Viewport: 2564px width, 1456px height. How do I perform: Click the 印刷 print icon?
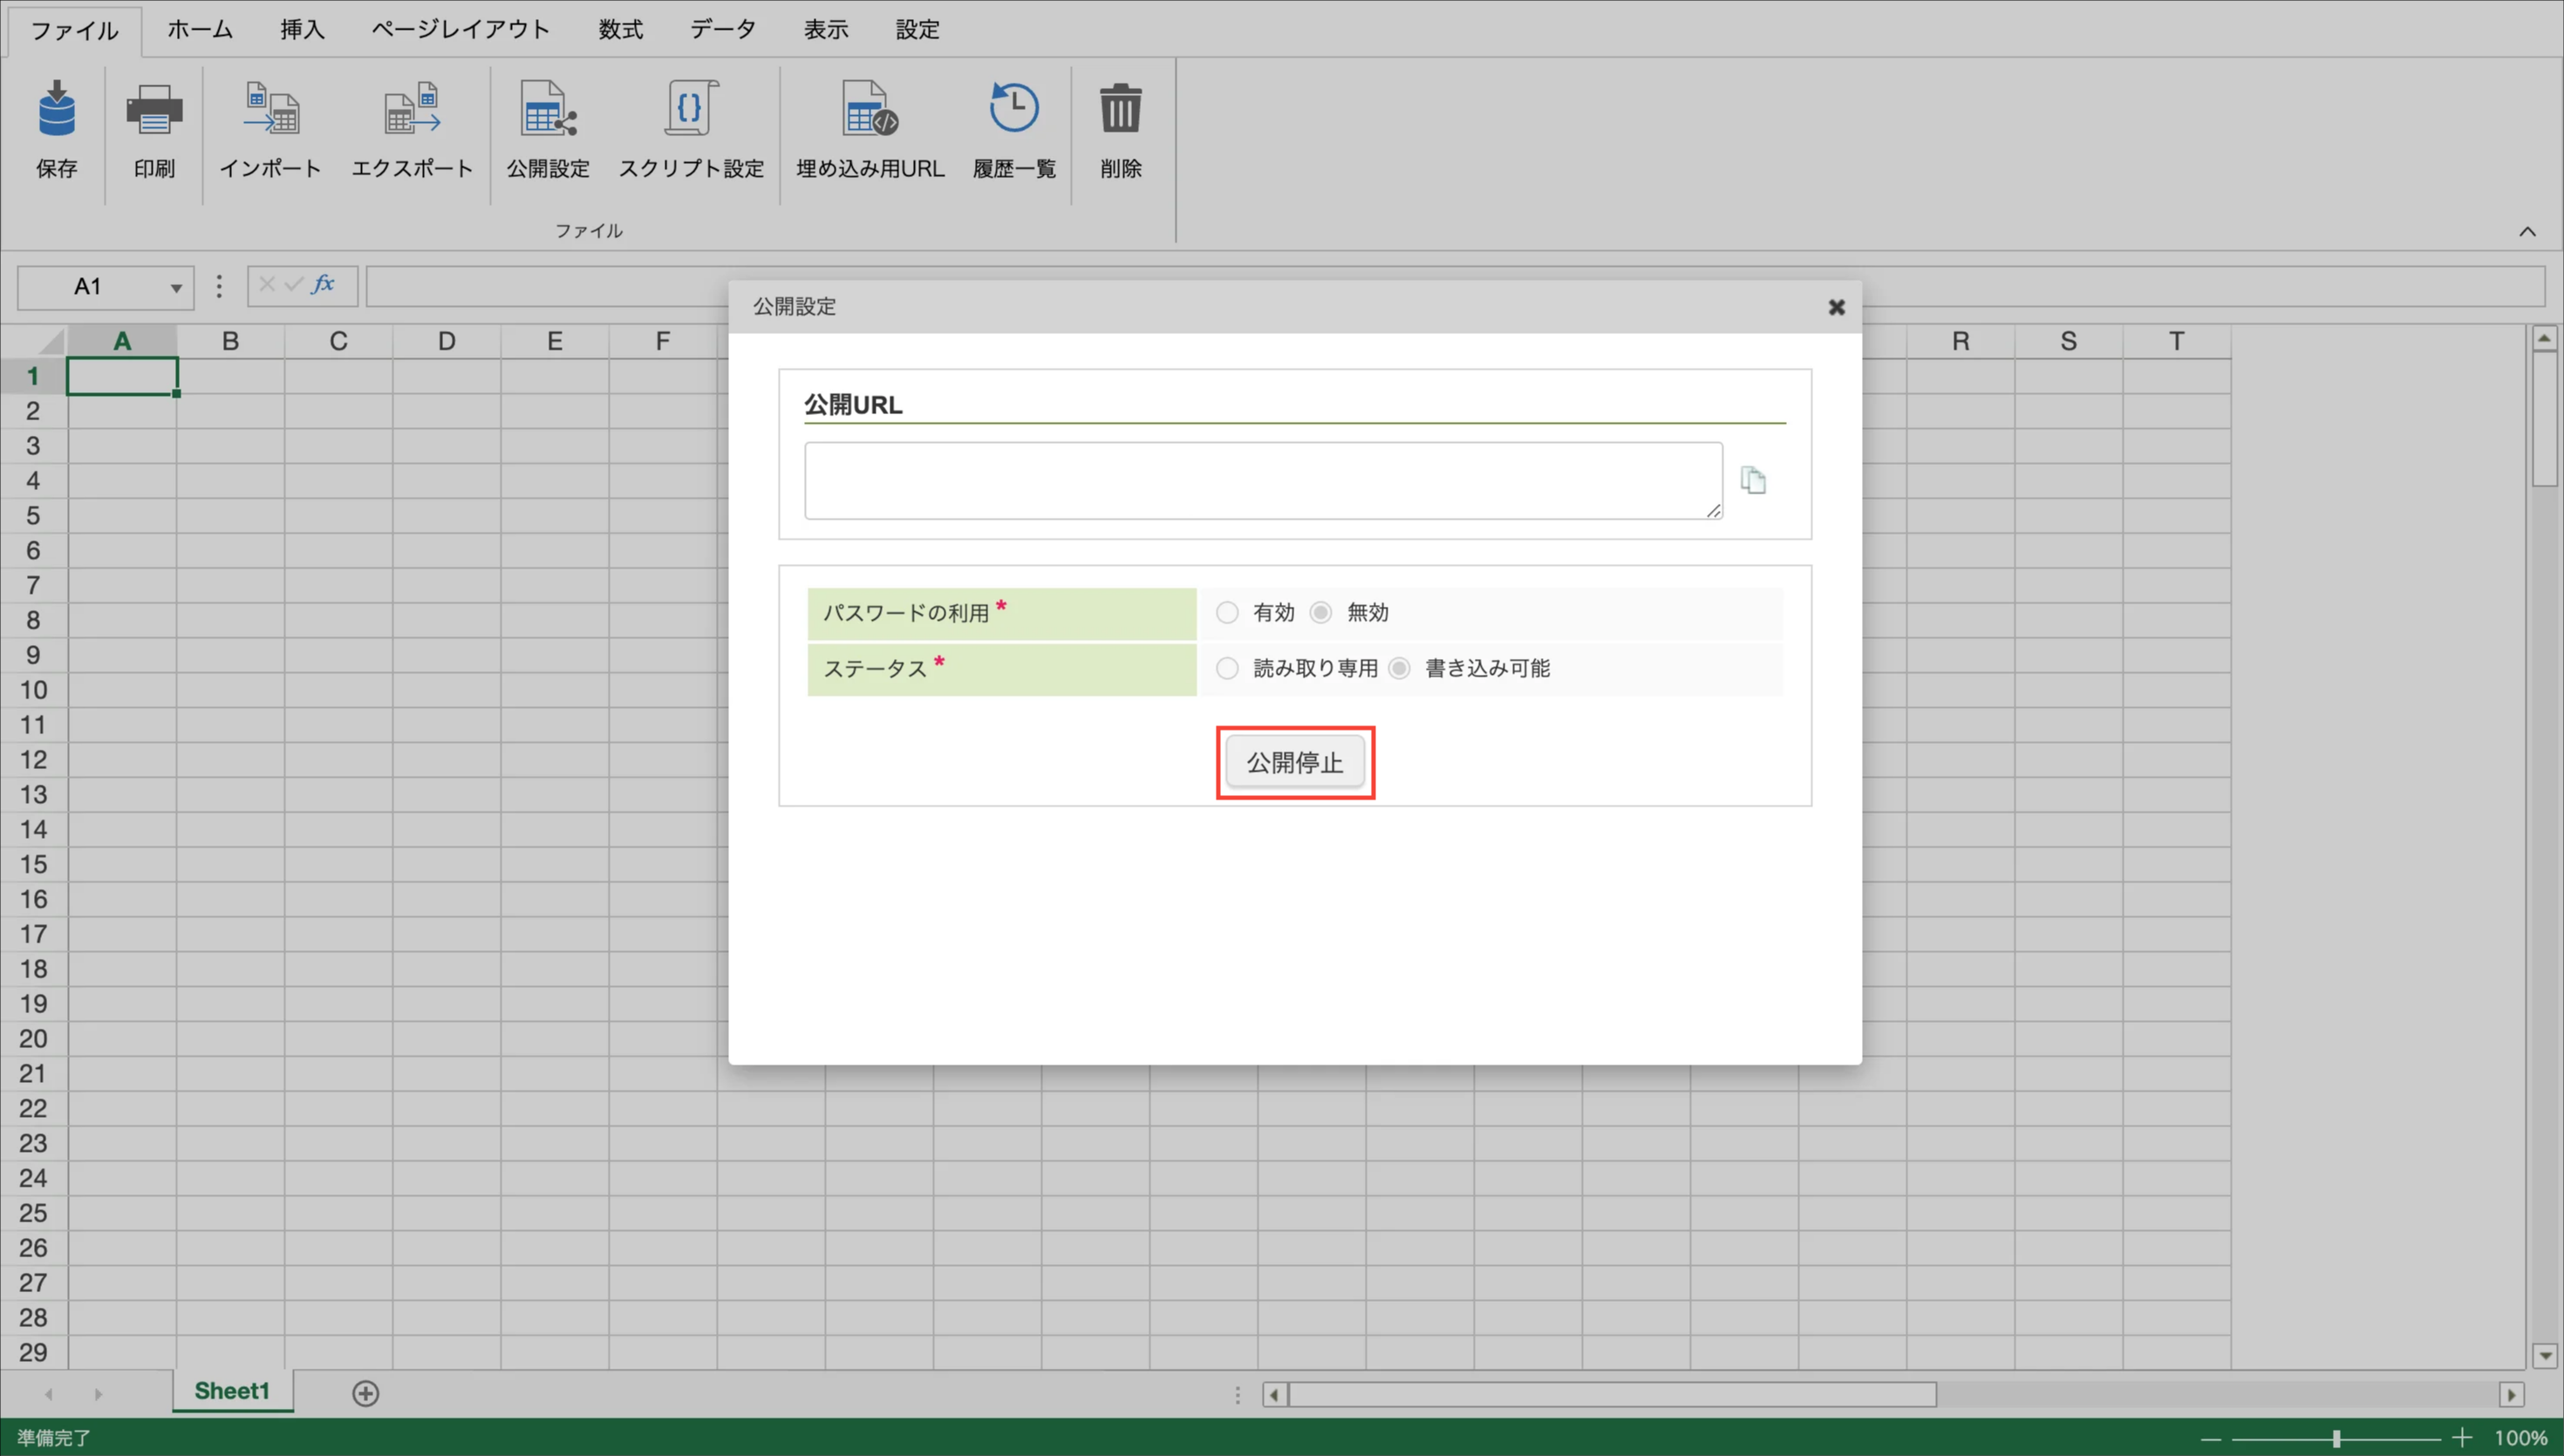[x=154, y=110]
